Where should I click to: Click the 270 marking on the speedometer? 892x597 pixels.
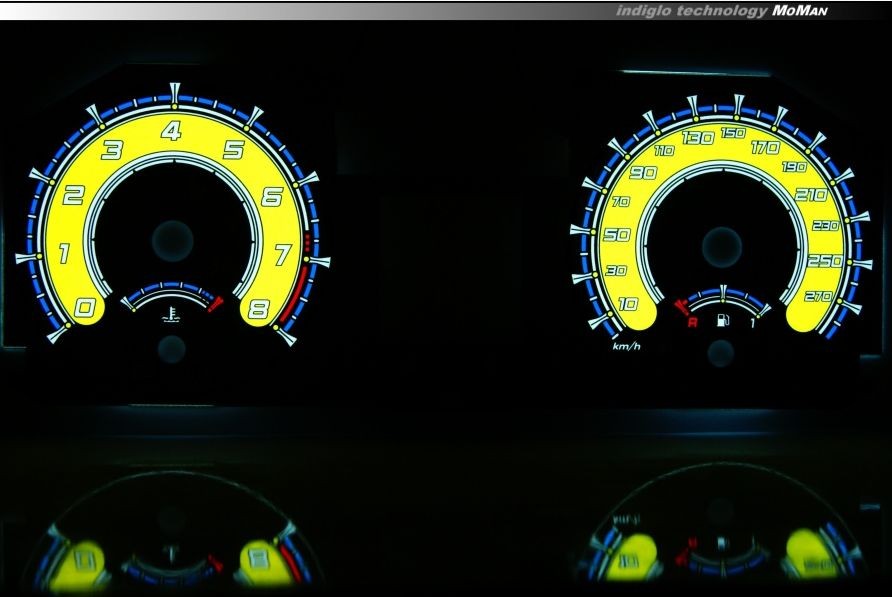(x=816, y=296)
